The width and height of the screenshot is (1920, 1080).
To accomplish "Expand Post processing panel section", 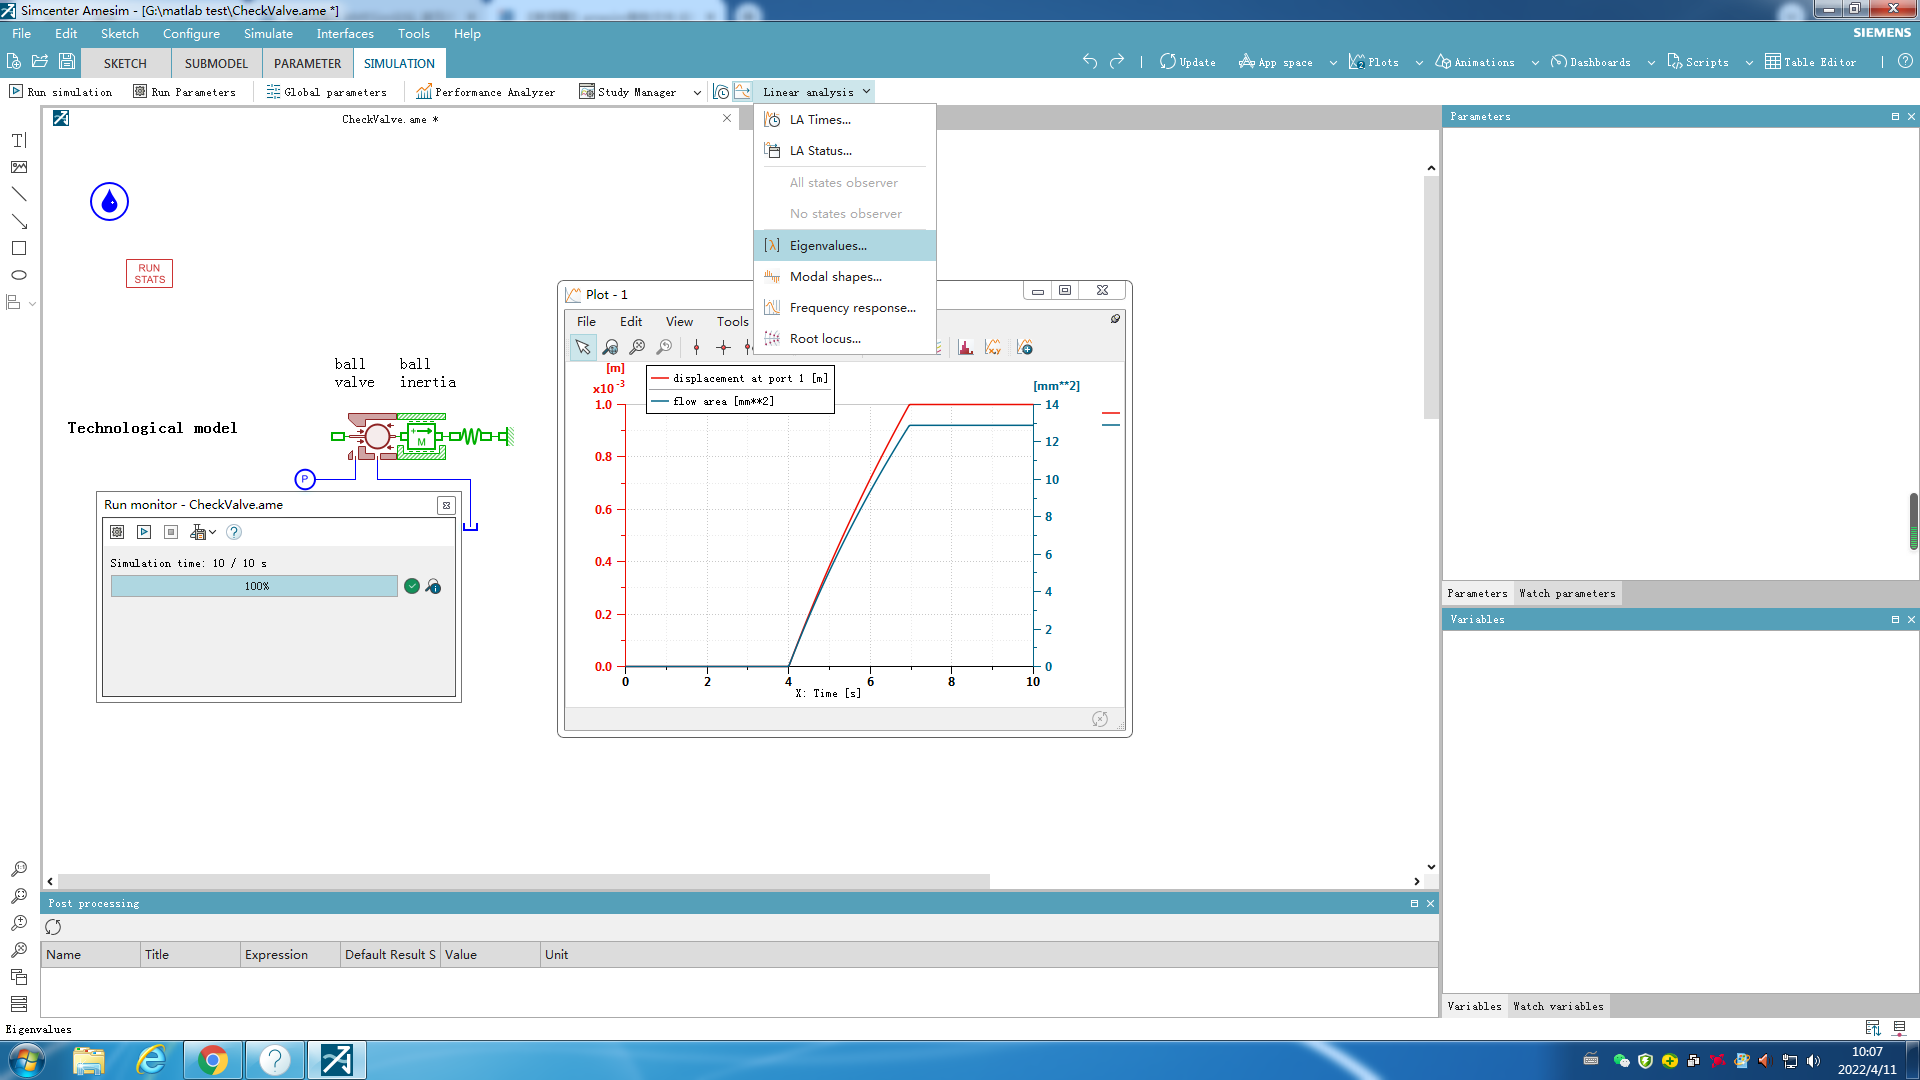I will (x=1414, y=903).
